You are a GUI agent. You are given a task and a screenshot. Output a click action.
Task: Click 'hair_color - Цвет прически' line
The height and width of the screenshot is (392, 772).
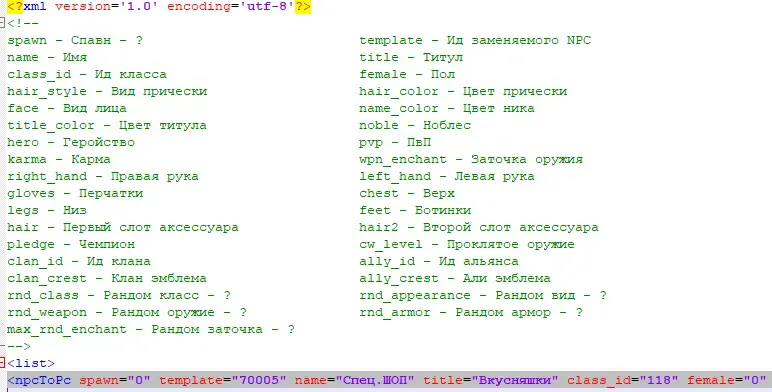463,92
